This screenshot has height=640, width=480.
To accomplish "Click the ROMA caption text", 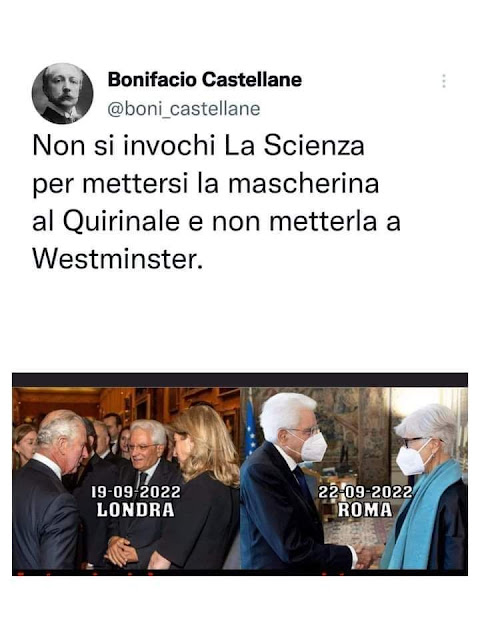I will point(365,510).
